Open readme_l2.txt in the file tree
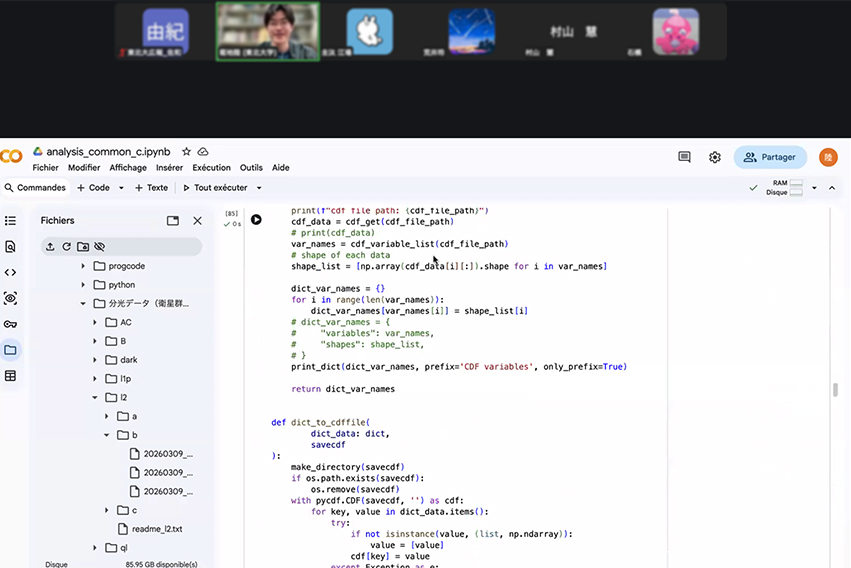The image size is (851, 568). 149,528
